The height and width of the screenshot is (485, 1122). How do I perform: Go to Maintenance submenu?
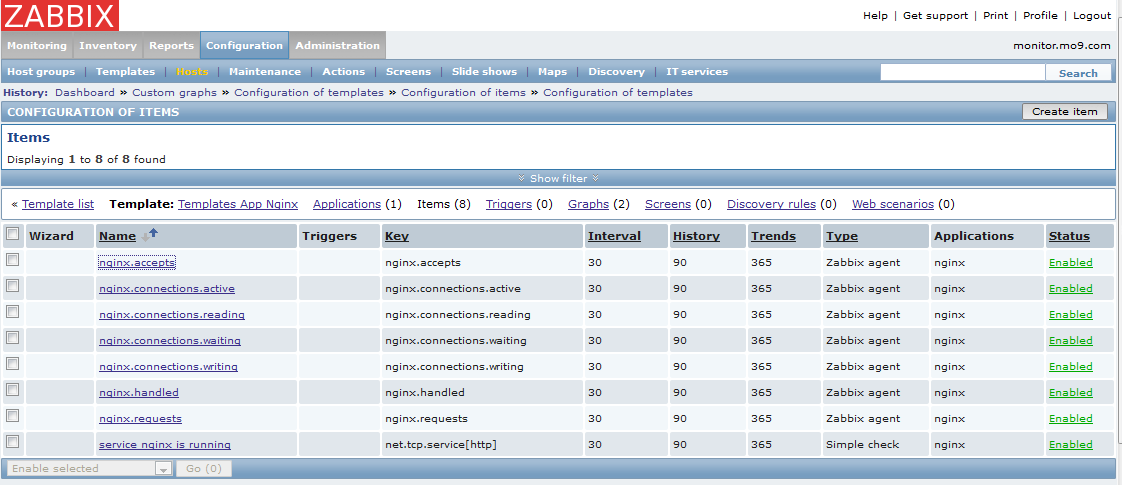tap(265, 72)
